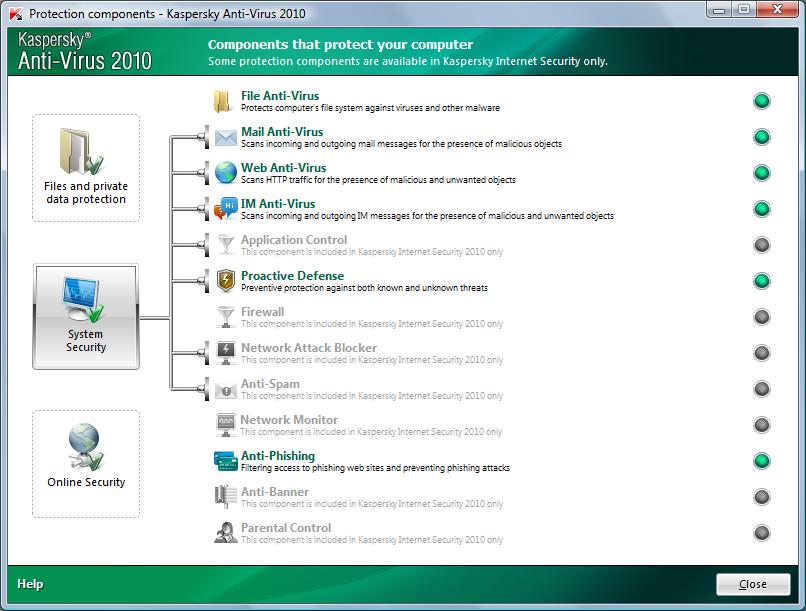Viewport: 806px width, 611px height.
Task: Click the Mail Anti-Virus envelope icon
Action: pos(225,138)
